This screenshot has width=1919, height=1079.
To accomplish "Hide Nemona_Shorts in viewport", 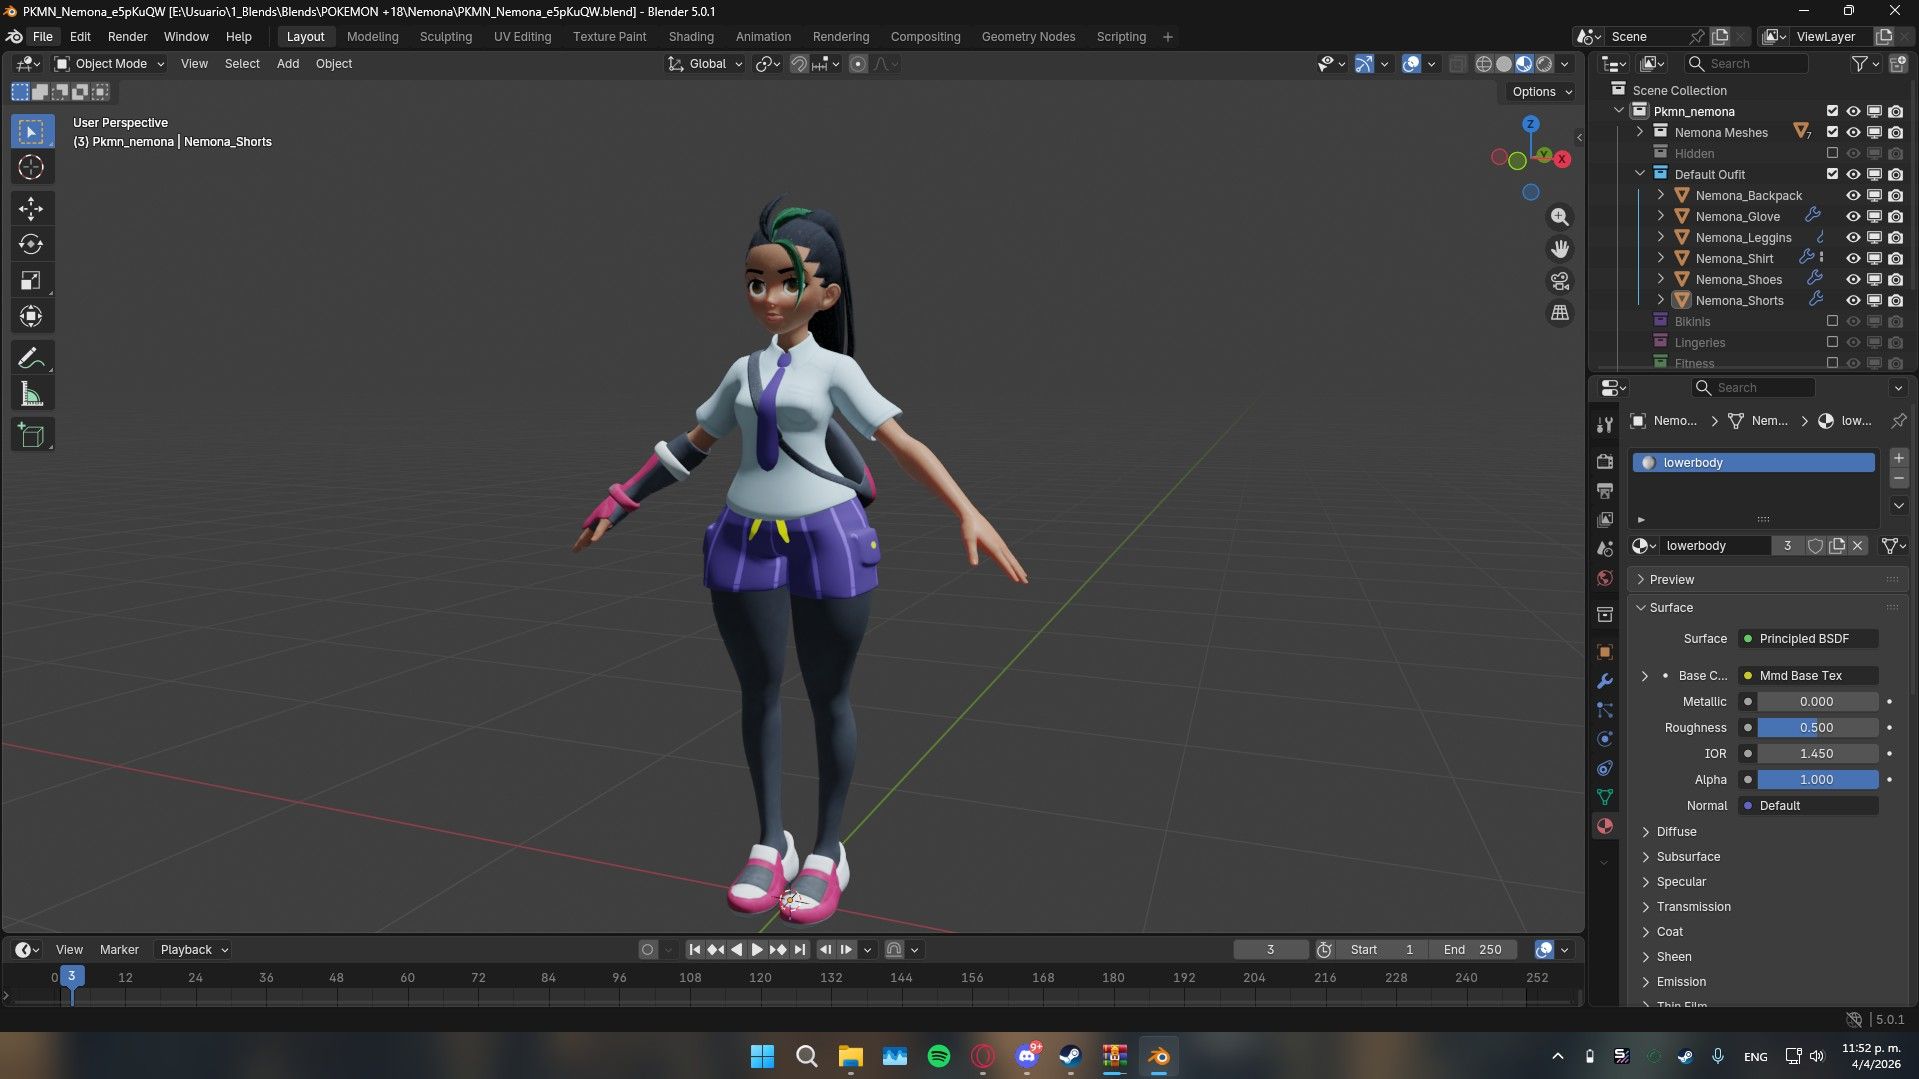I will coord(1853,301).
